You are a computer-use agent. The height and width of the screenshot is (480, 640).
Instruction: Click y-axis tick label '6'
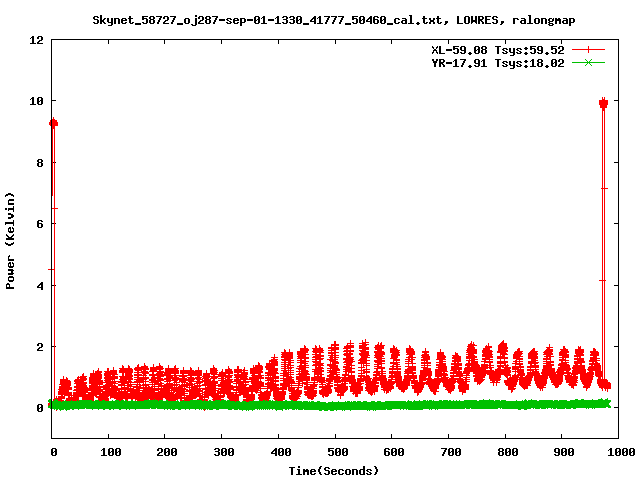click(40, 224)
